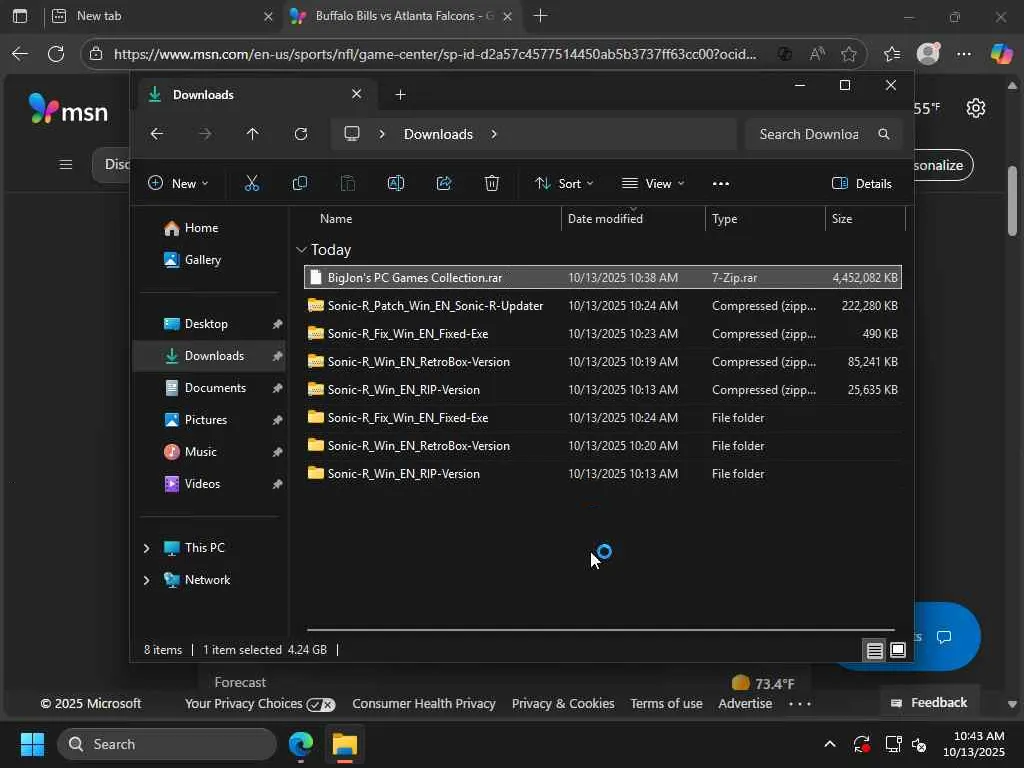Viewport: 1024px width, 768px height.
Task: Switch to large thumbnails view in status bar
Action: (898, 650)
